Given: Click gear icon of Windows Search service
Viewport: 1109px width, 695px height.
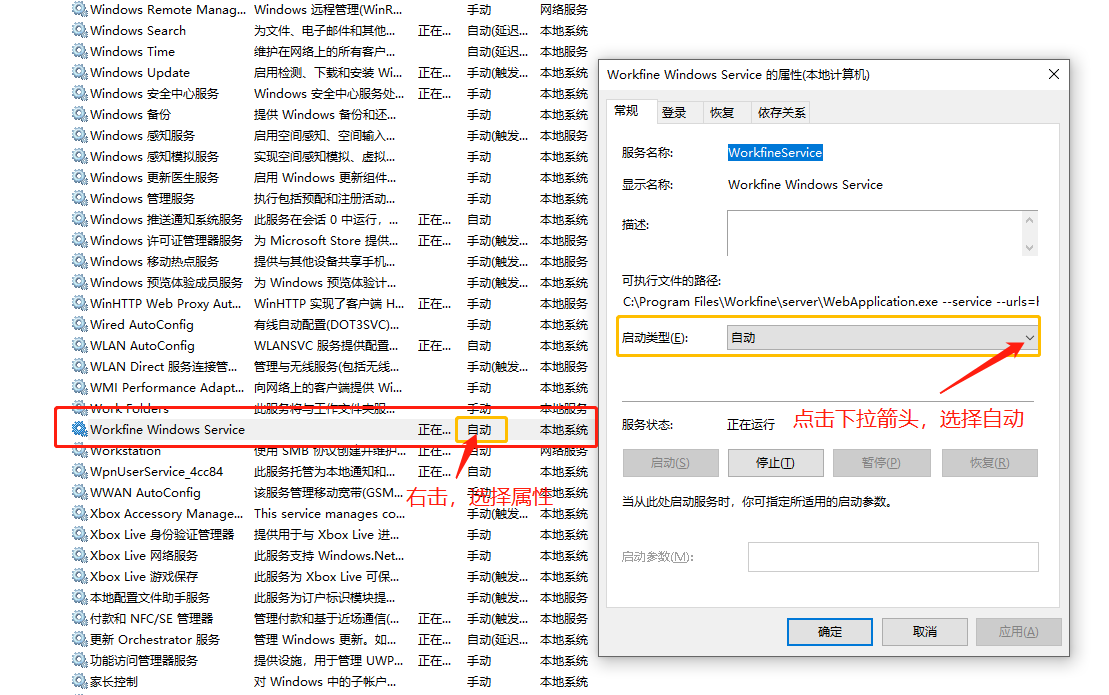Looking at the screenshot, I should tap(79, 30).
